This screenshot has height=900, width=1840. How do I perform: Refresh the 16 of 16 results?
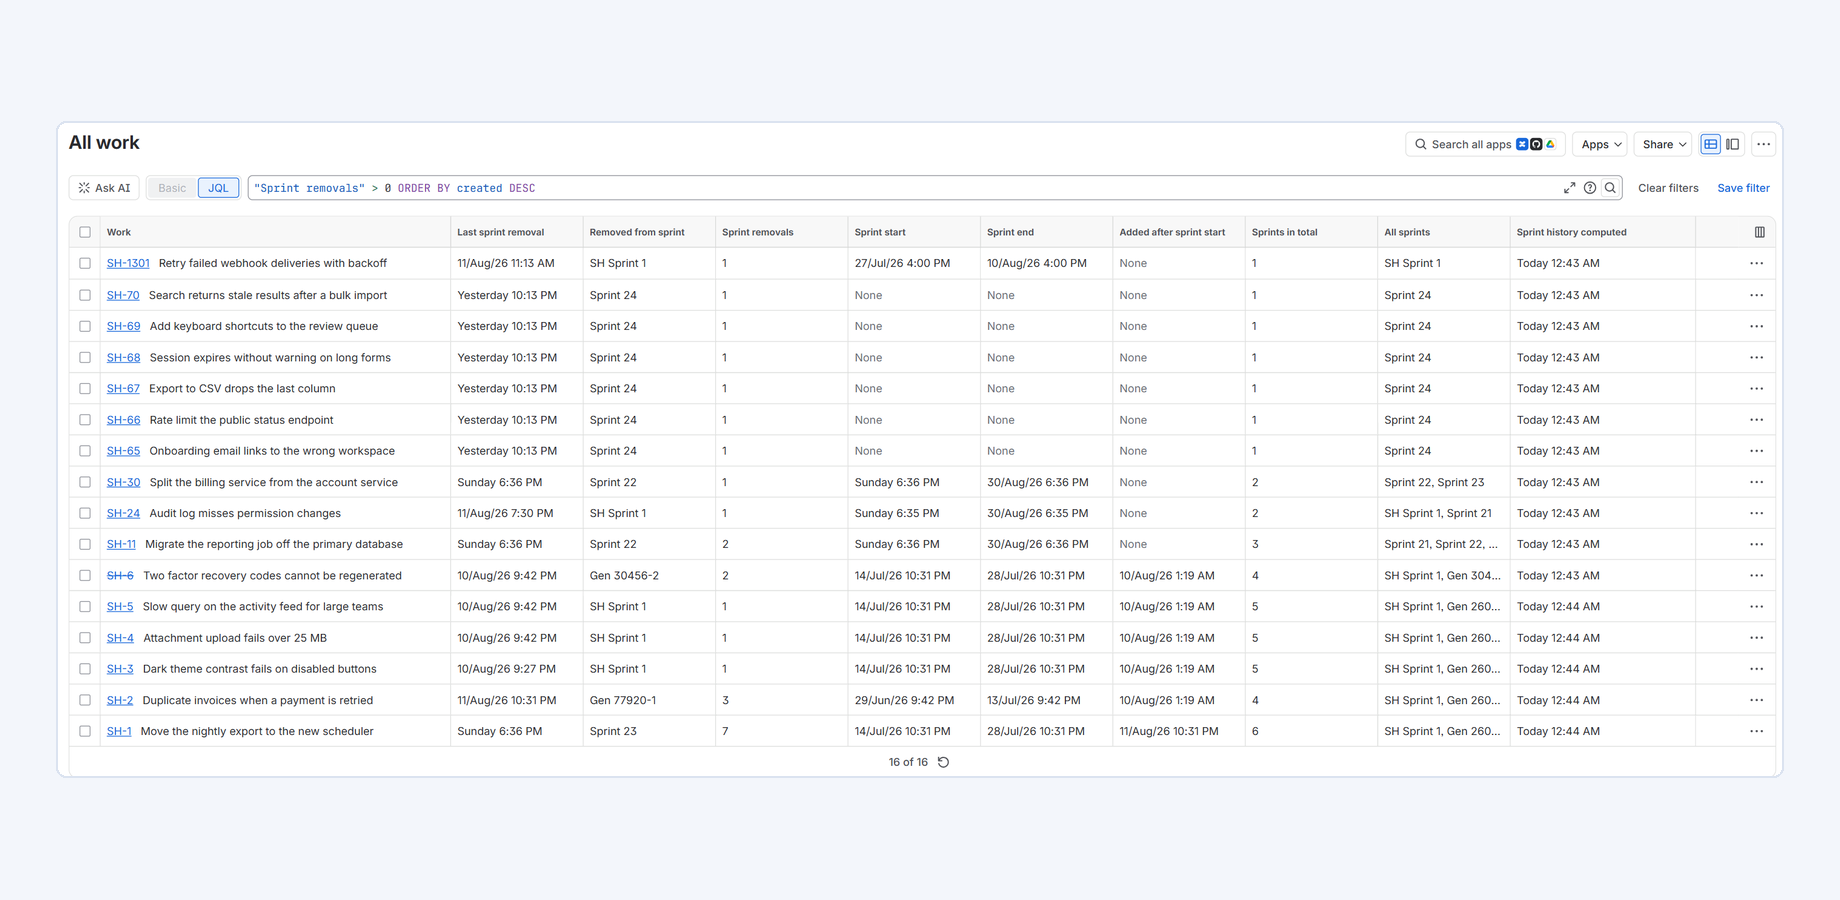coord(943,762)
